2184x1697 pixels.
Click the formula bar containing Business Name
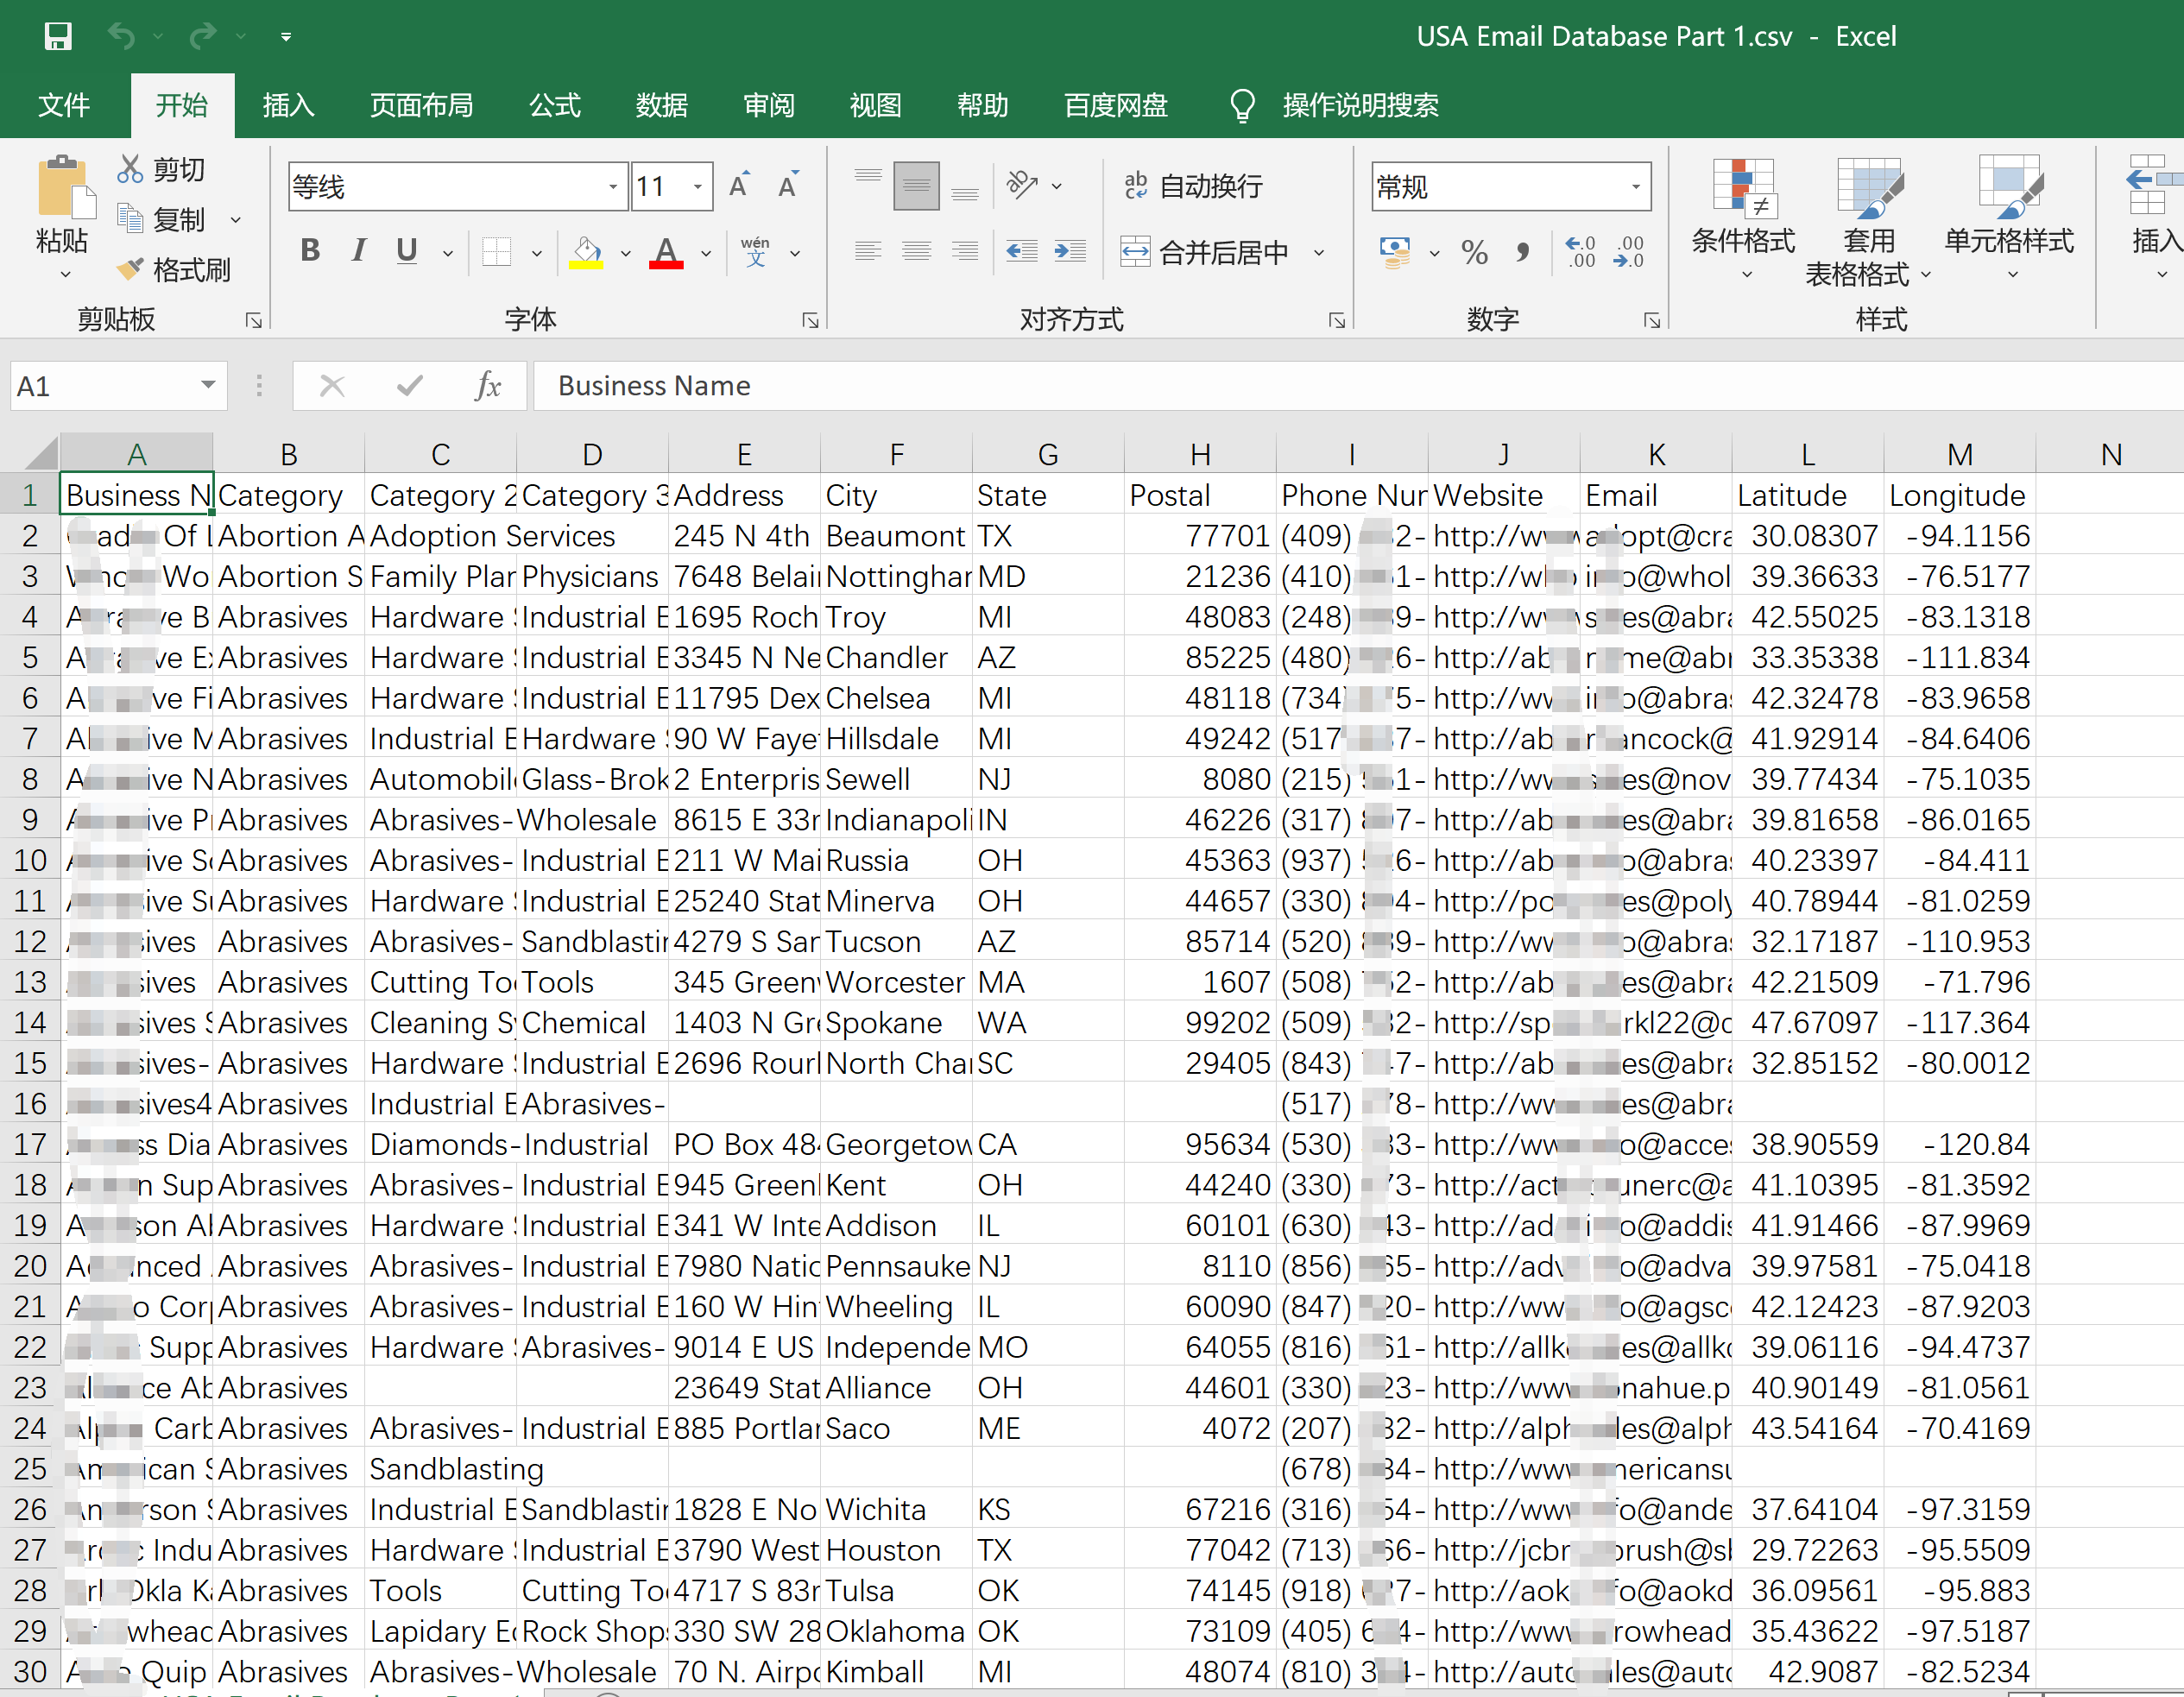click(1358, 386)
